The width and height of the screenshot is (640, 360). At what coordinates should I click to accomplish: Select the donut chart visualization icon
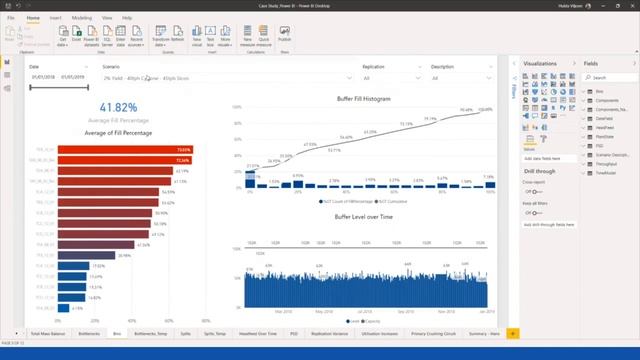pos(563,92)
